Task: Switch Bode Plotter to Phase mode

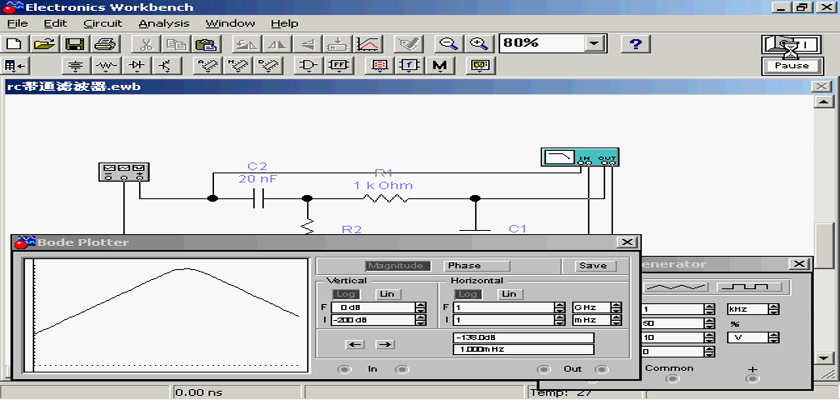Action: pyautogui.click(x=477, y=266)
